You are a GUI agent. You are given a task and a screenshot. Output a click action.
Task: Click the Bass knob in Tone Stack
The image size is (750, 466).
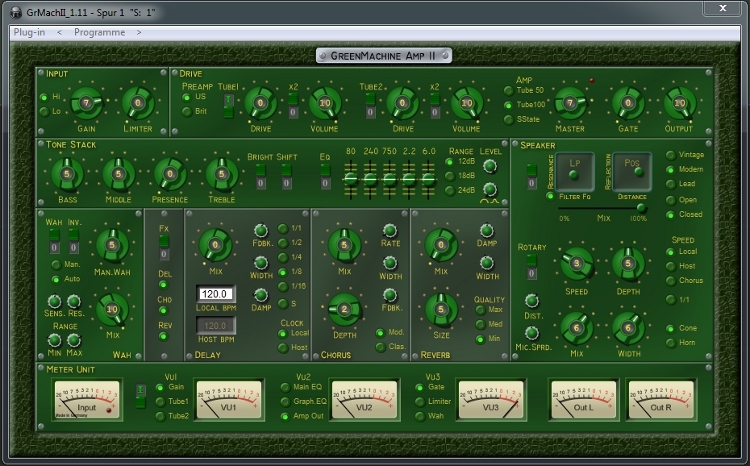click(67, 175)
